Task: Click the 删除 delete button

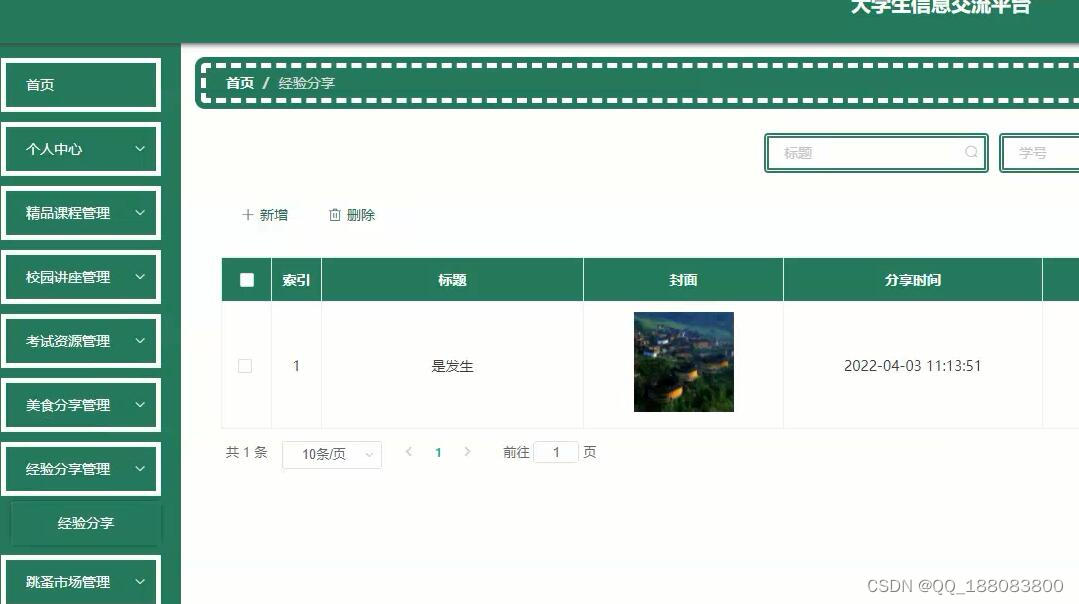Action: click(352, 215)
